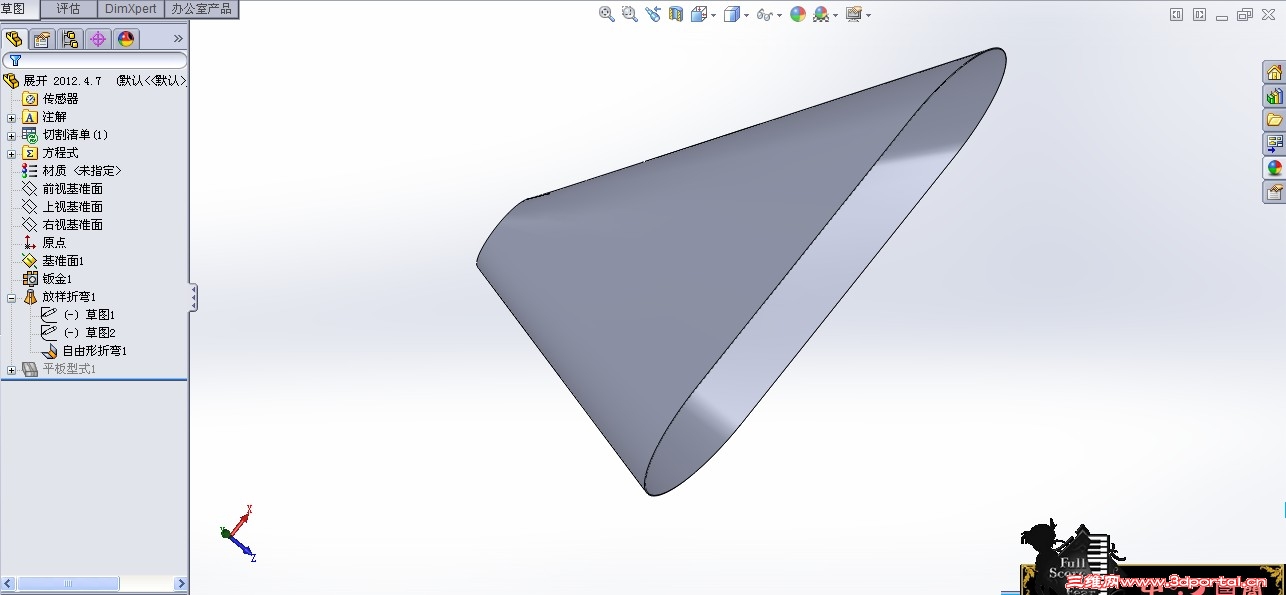Click the feature tree horizontal scrollbar thumb

[68, 583]
